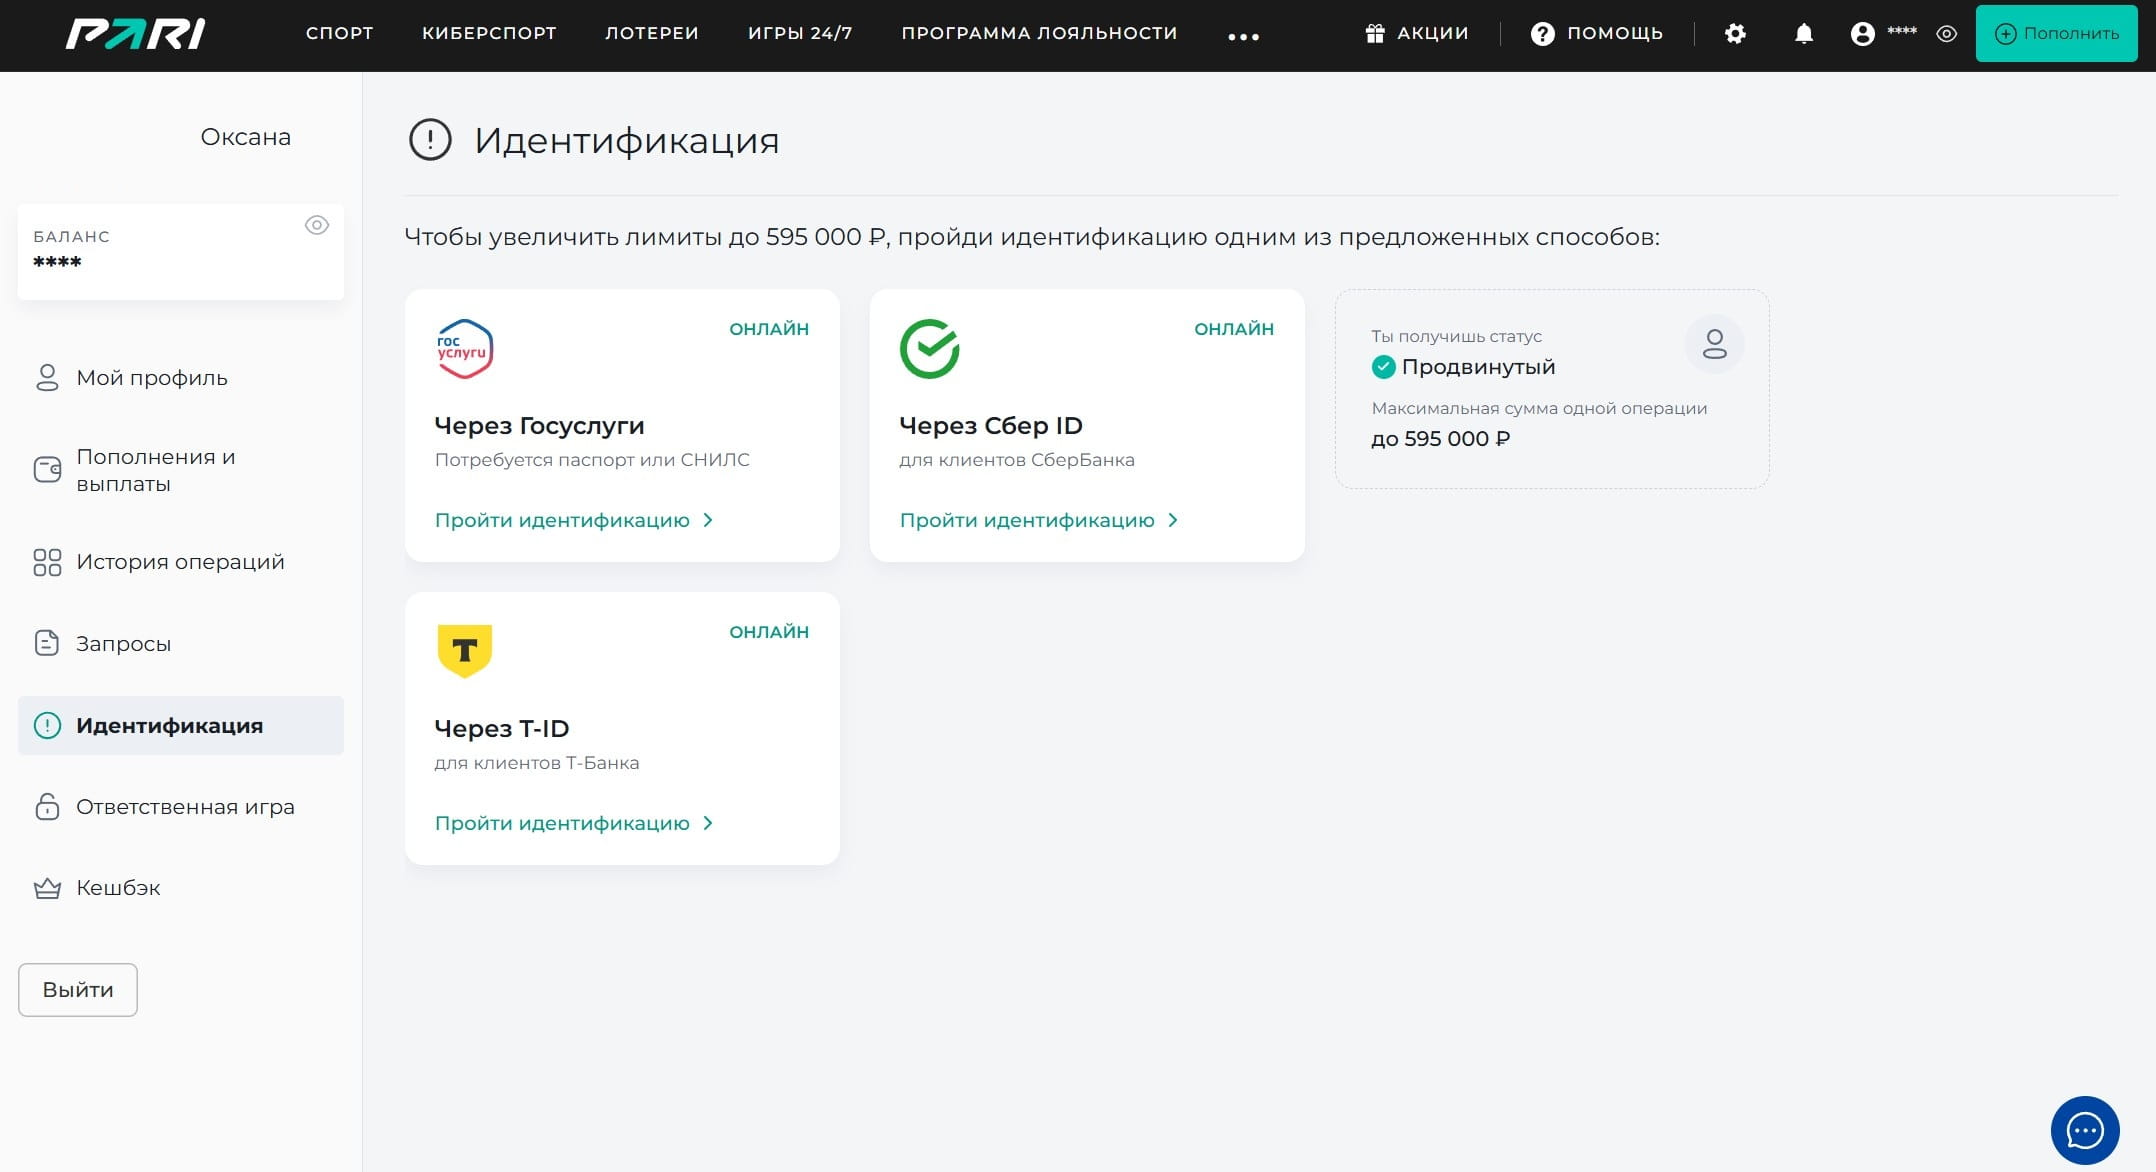Click the Продвинутый status label
This screenshot has height=1172, width=2156.
[1478, 367]
